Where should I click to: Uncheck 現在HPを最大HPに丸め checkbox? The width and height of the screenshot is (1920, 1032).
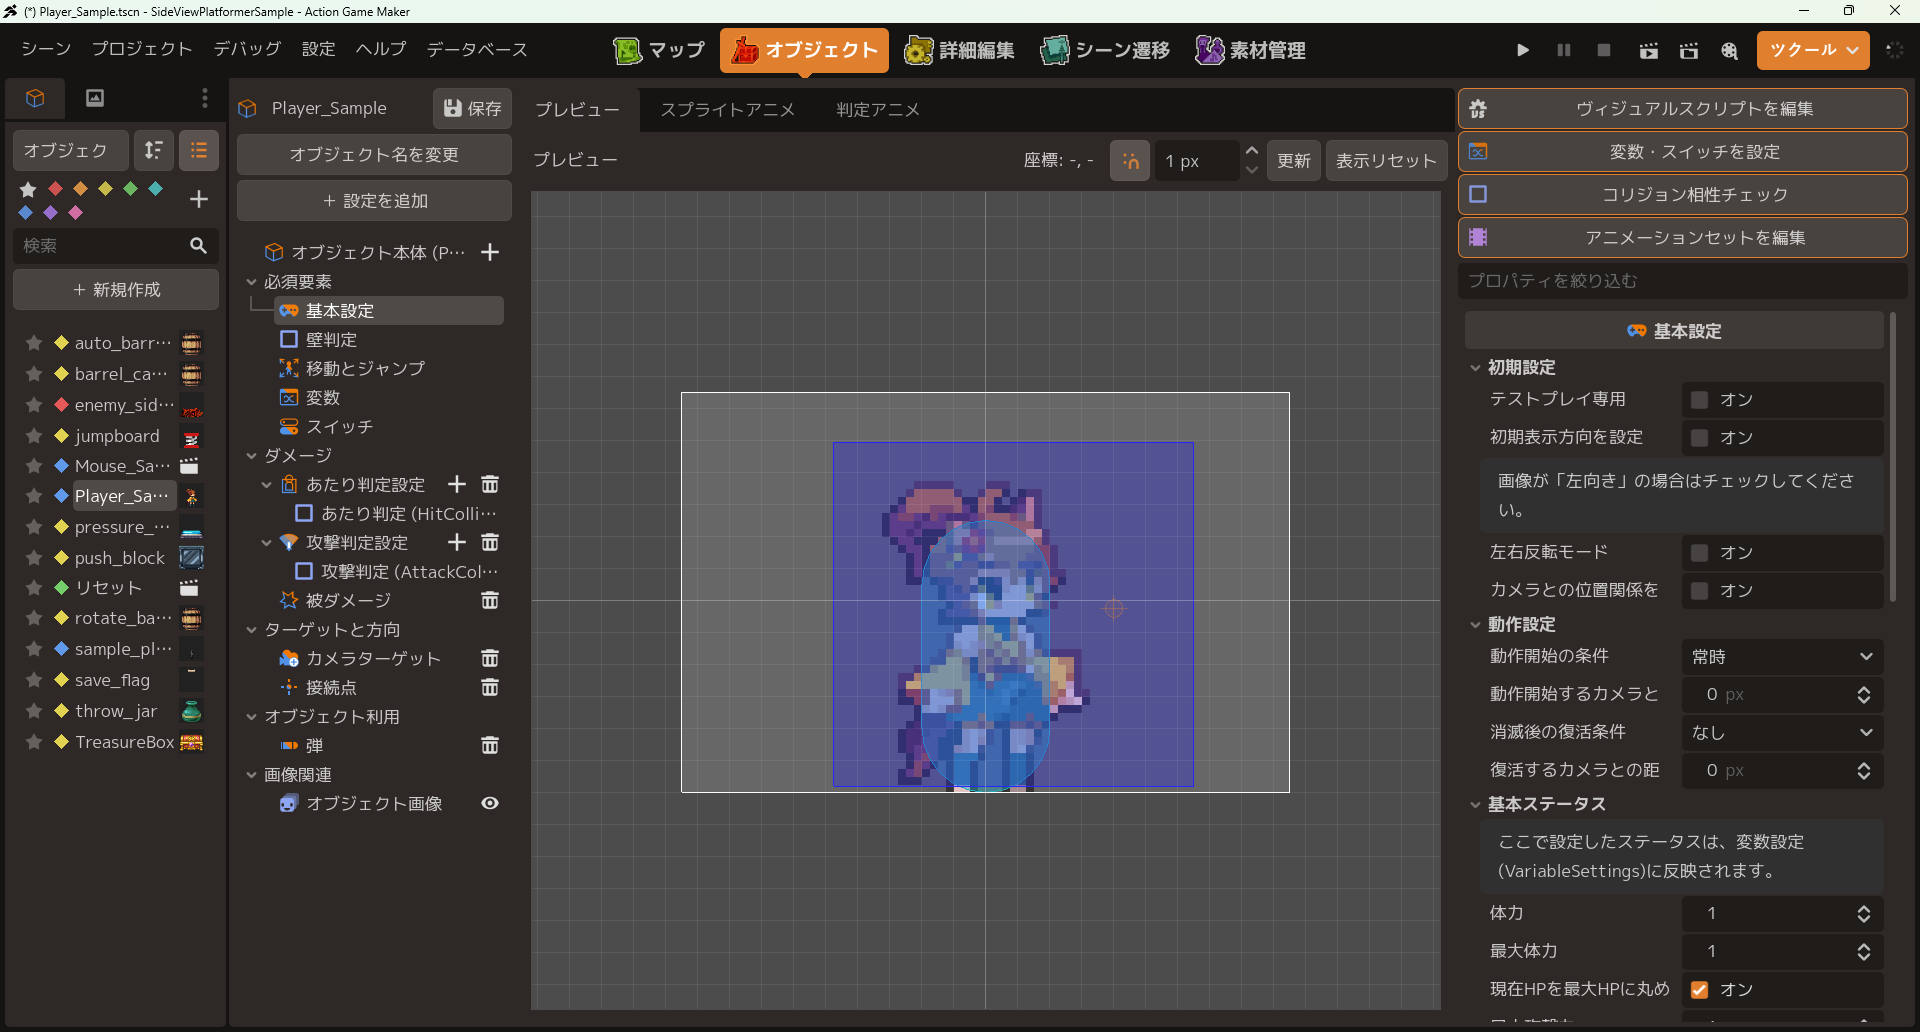[1699, 990]
